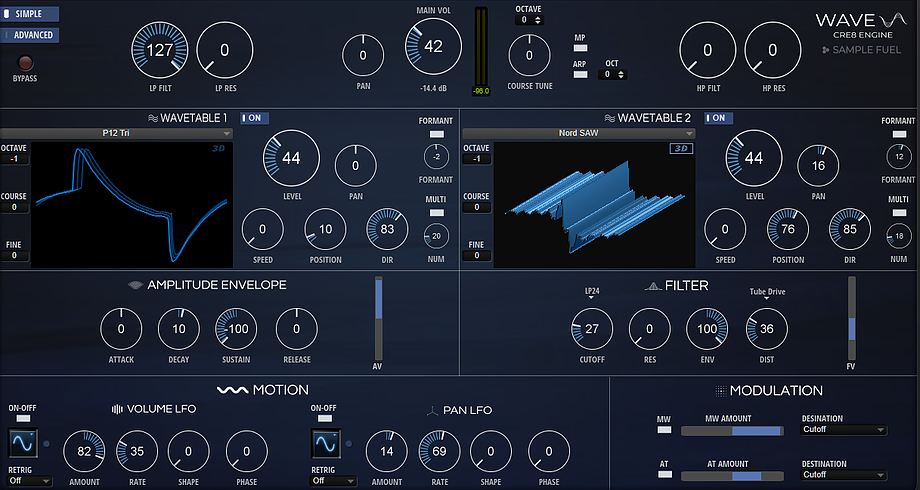Click Wavetable 1 POSITION knob showing 10

325,229
